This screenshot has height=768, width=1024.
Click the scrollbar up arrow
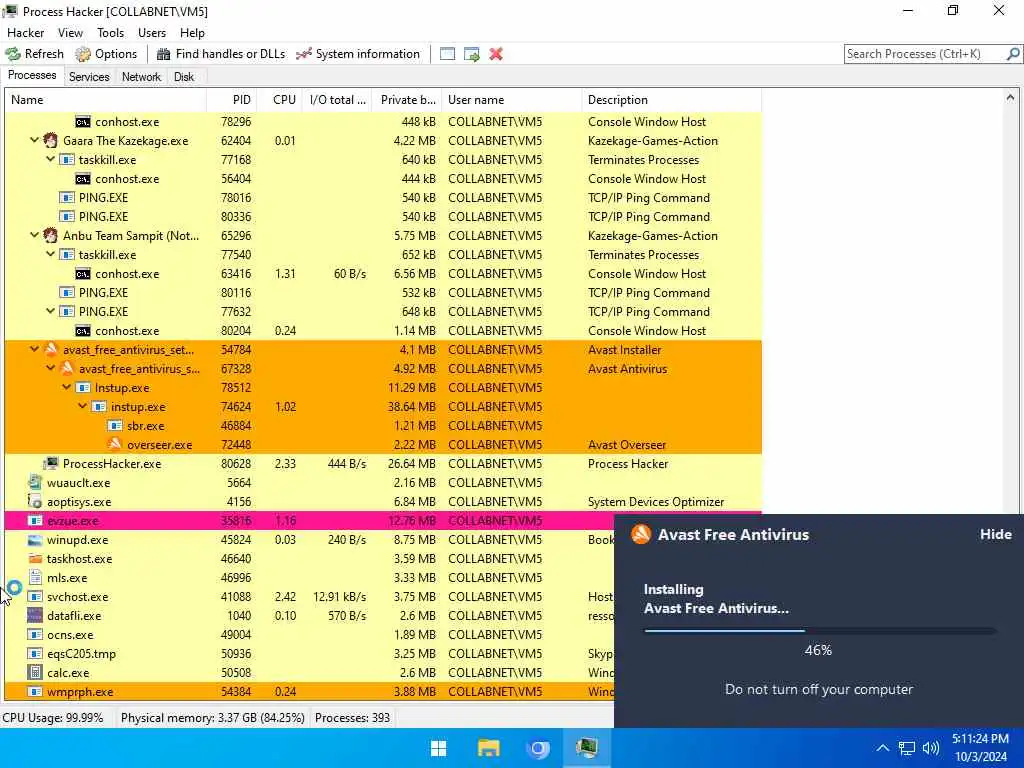click(1010, 98)
